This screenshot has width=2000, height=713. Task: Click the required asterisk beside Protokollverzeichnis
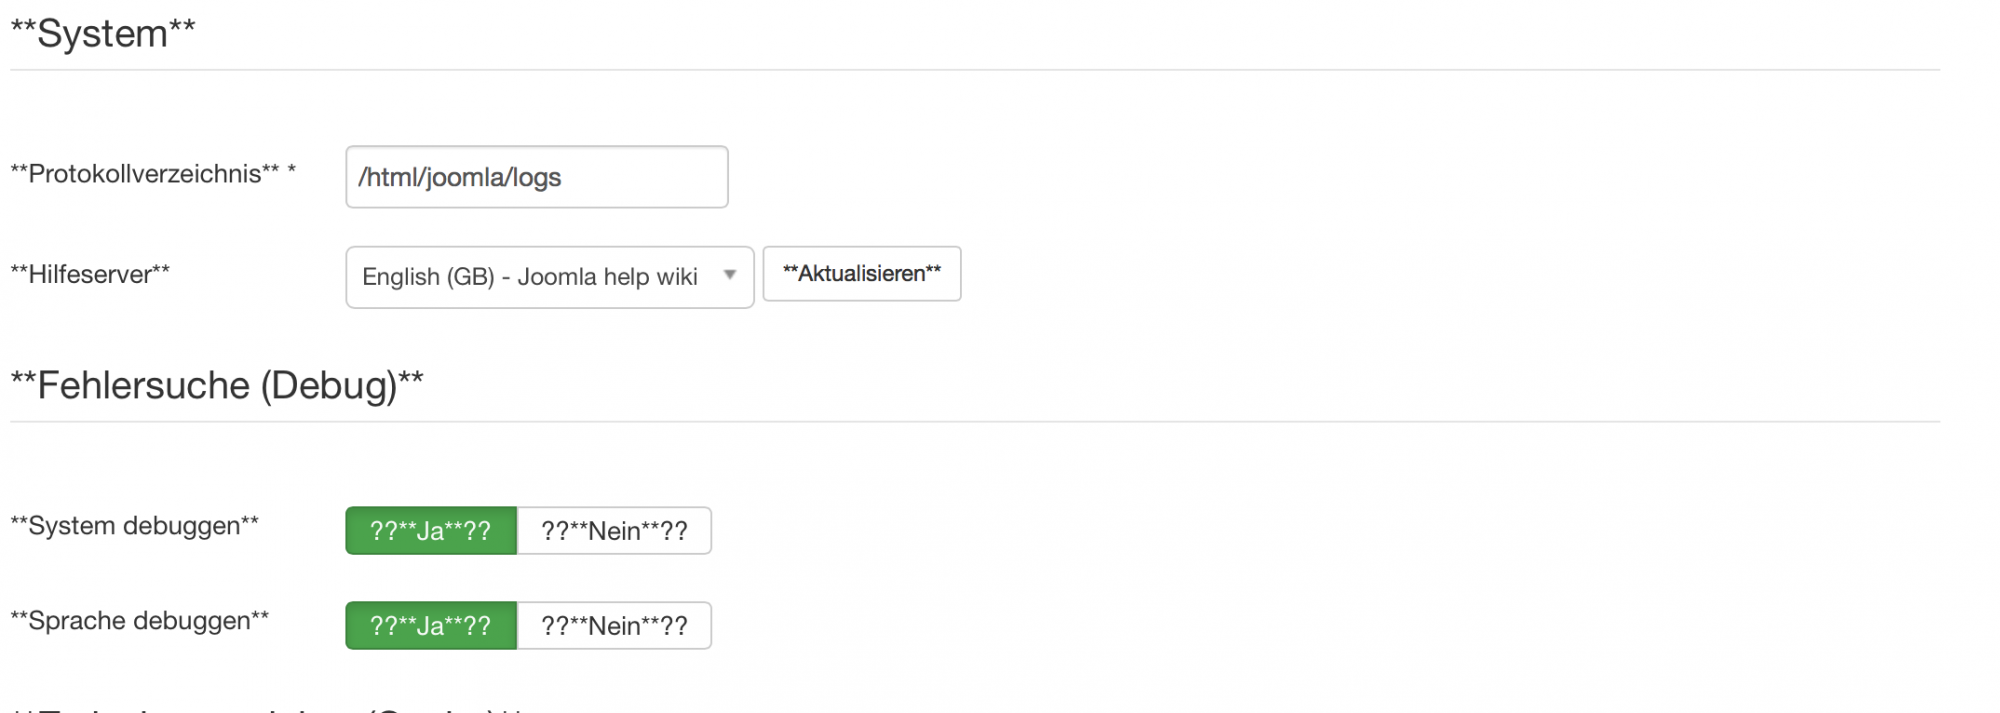292,171
